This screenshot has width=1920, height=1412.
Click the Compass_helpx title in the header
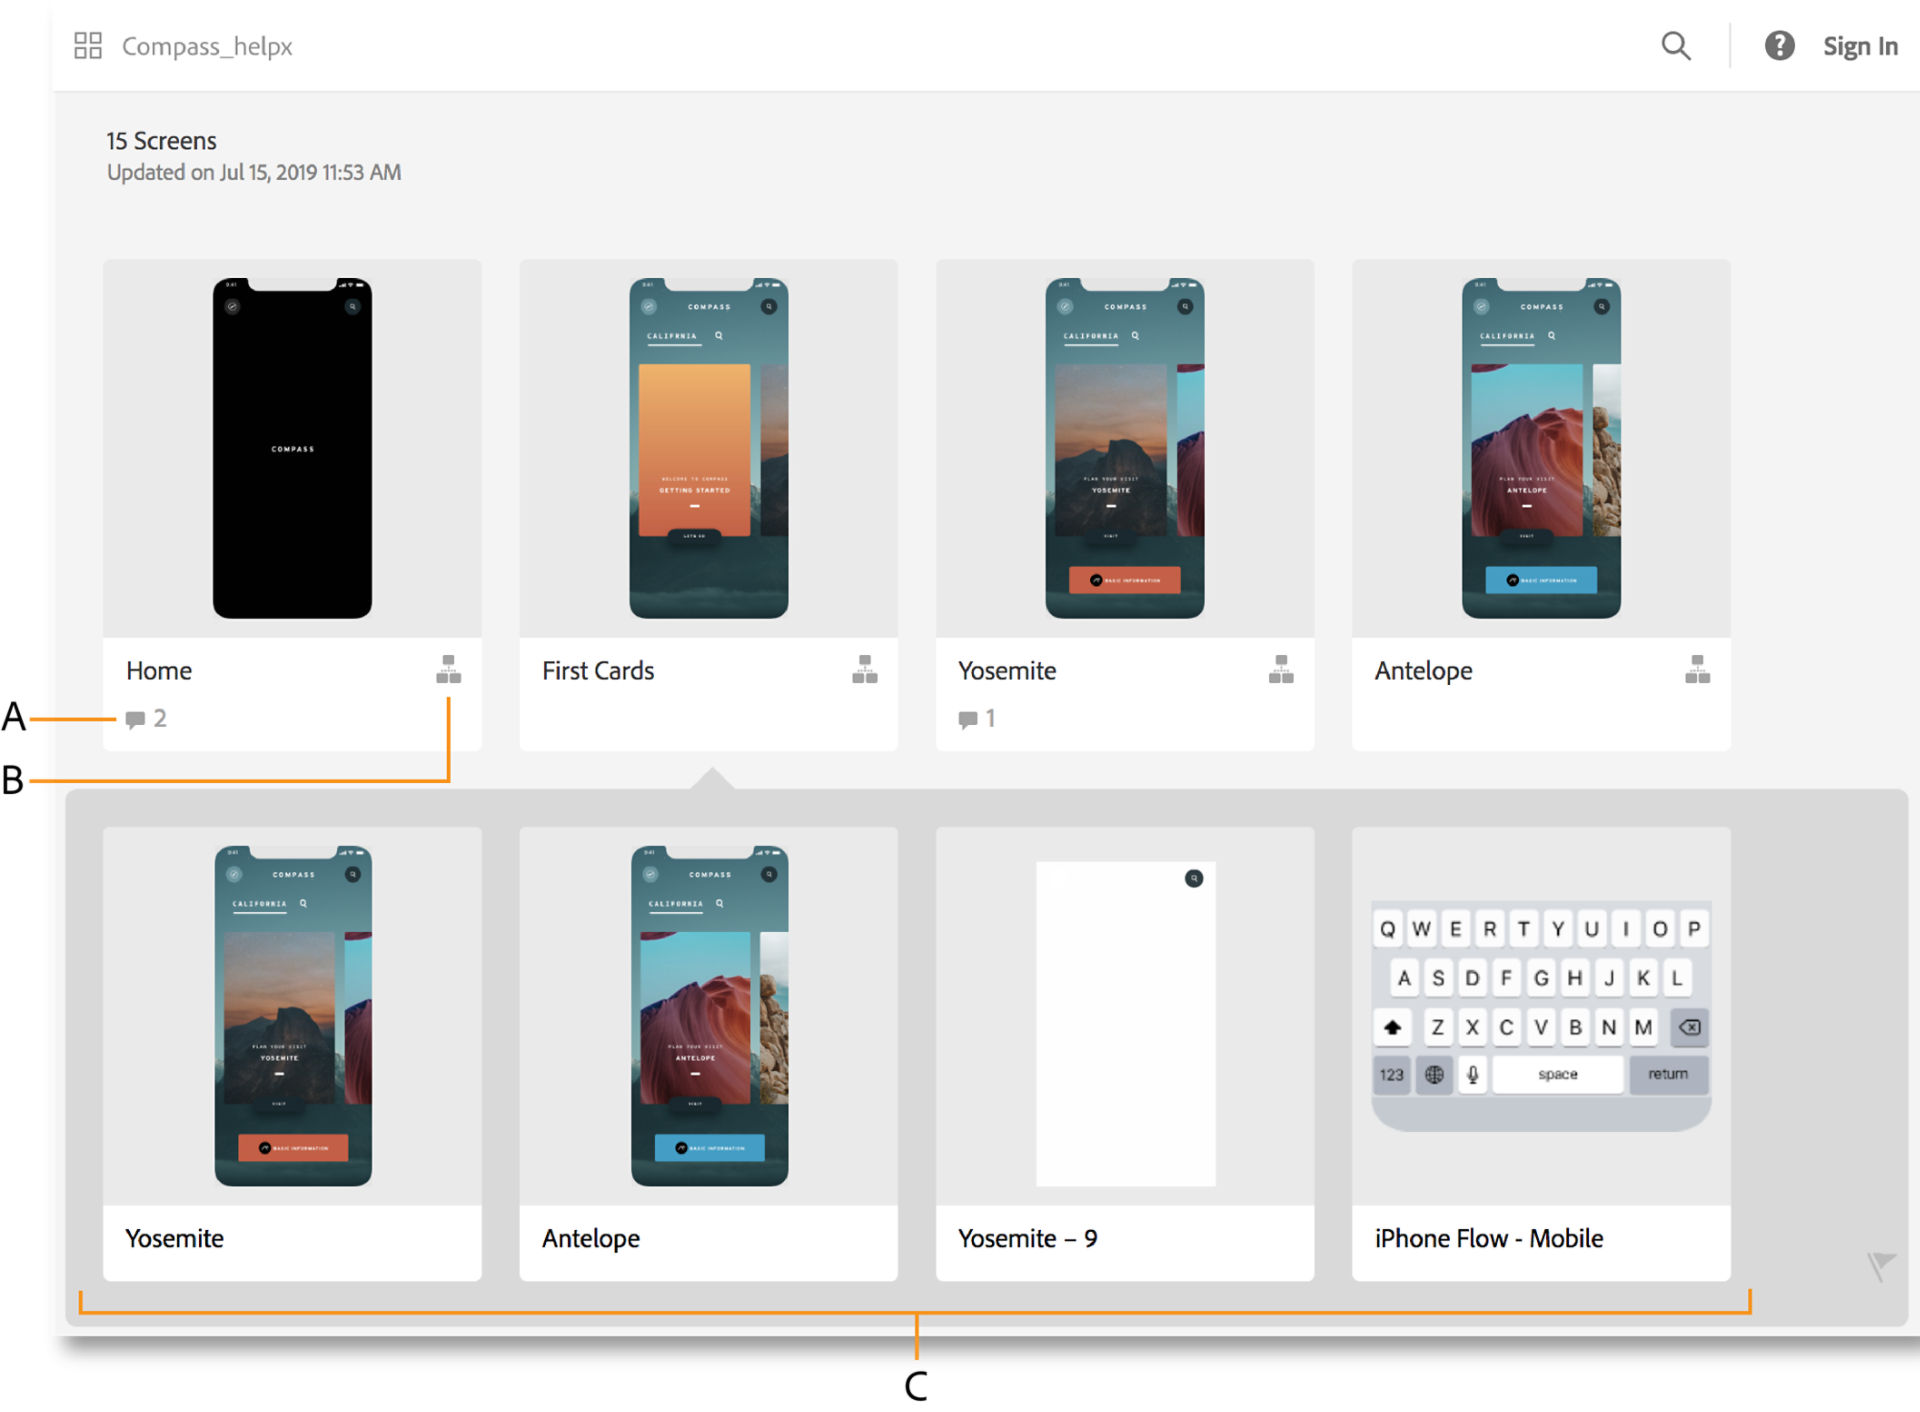[x=206, y=46]
